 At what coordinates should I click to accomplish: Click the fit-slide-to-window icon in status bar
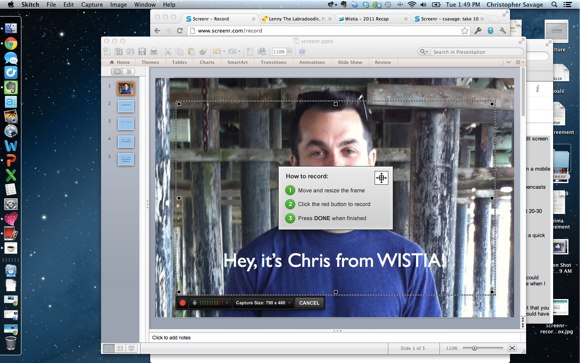pos(512,348)
